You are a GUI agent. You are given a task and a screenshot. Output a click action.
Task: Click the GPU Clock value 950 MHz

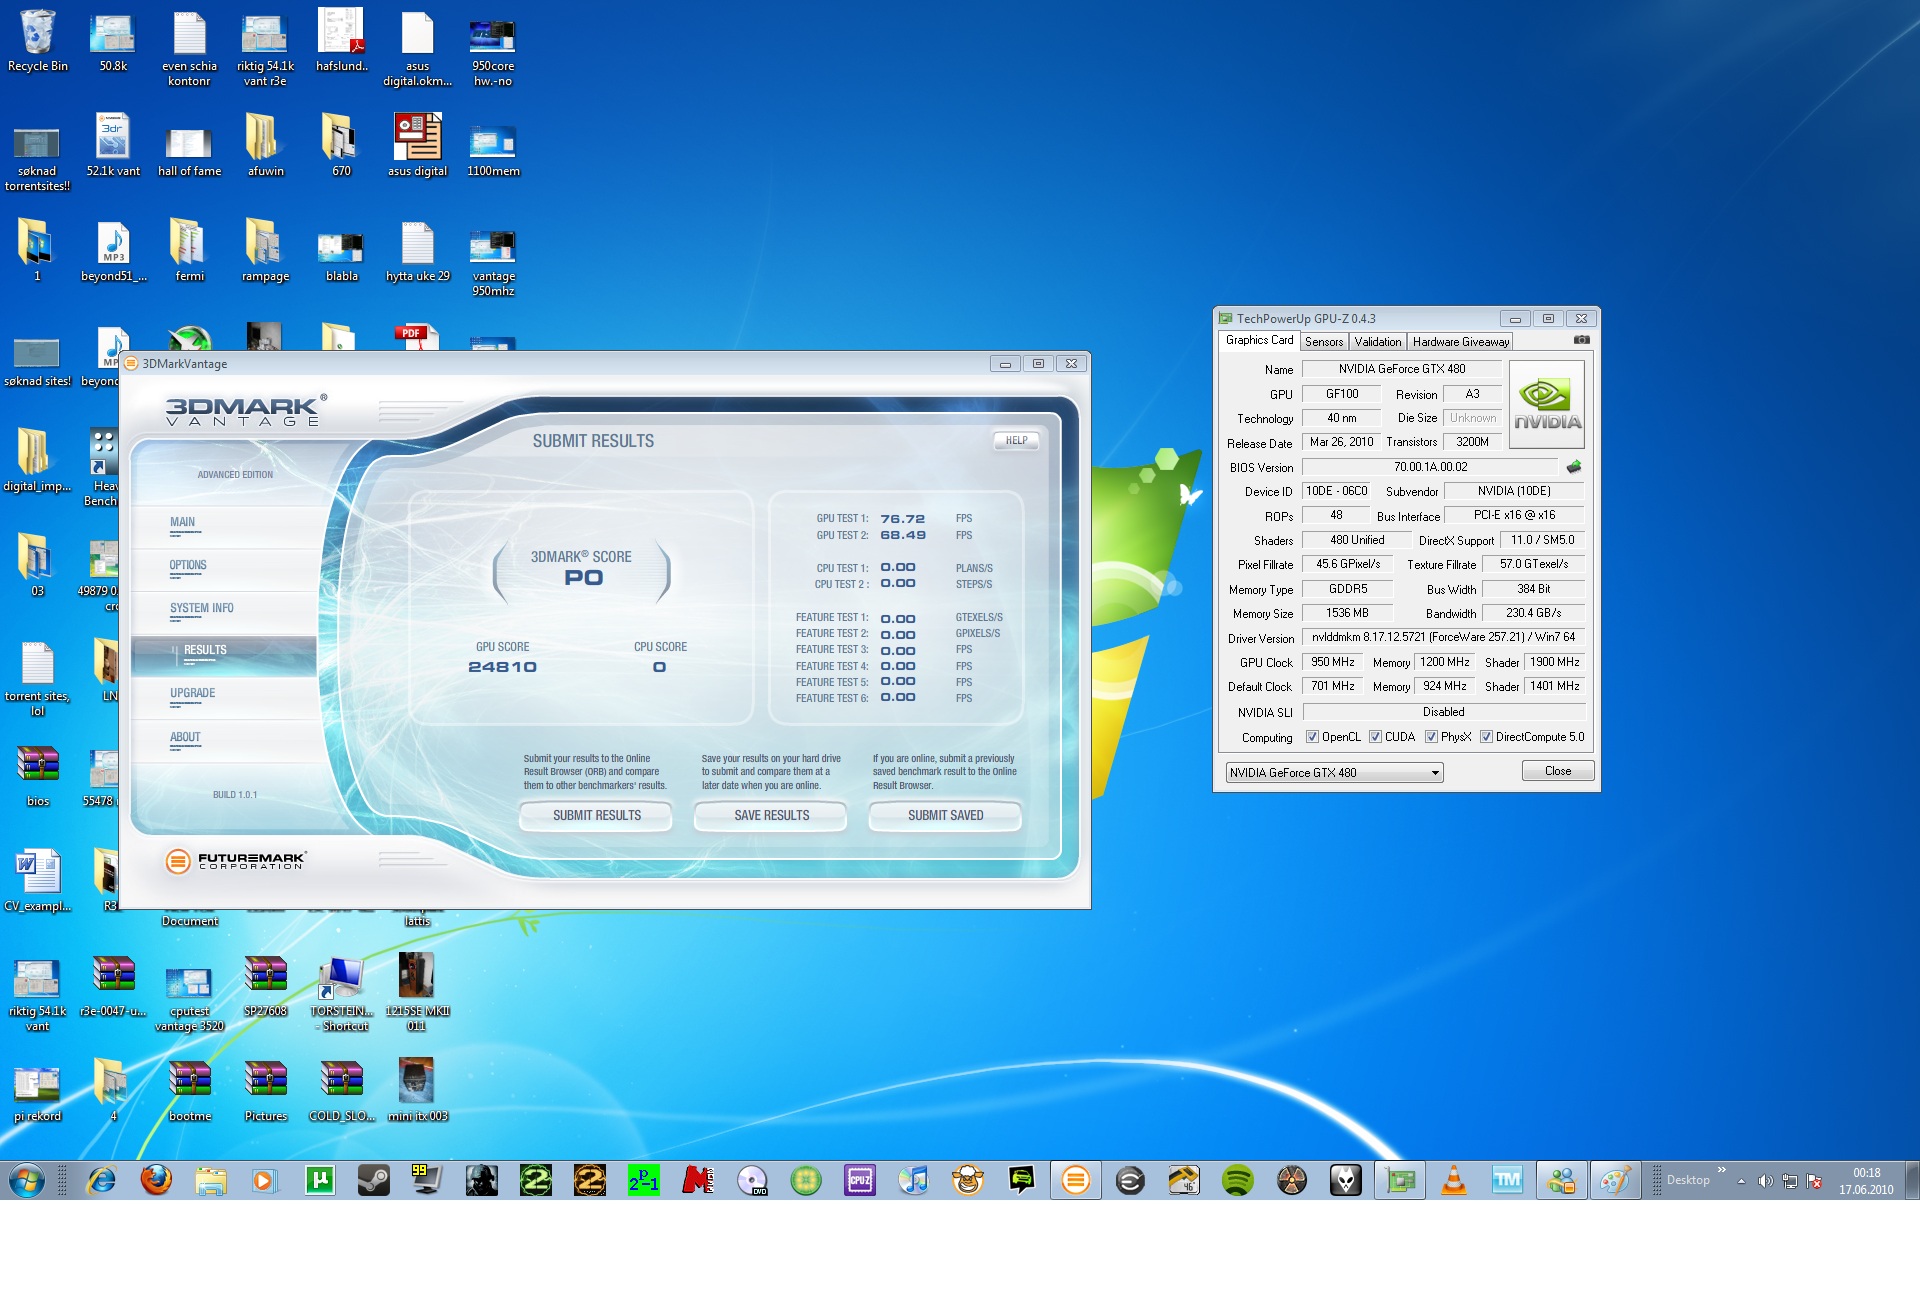point(1332,662)
